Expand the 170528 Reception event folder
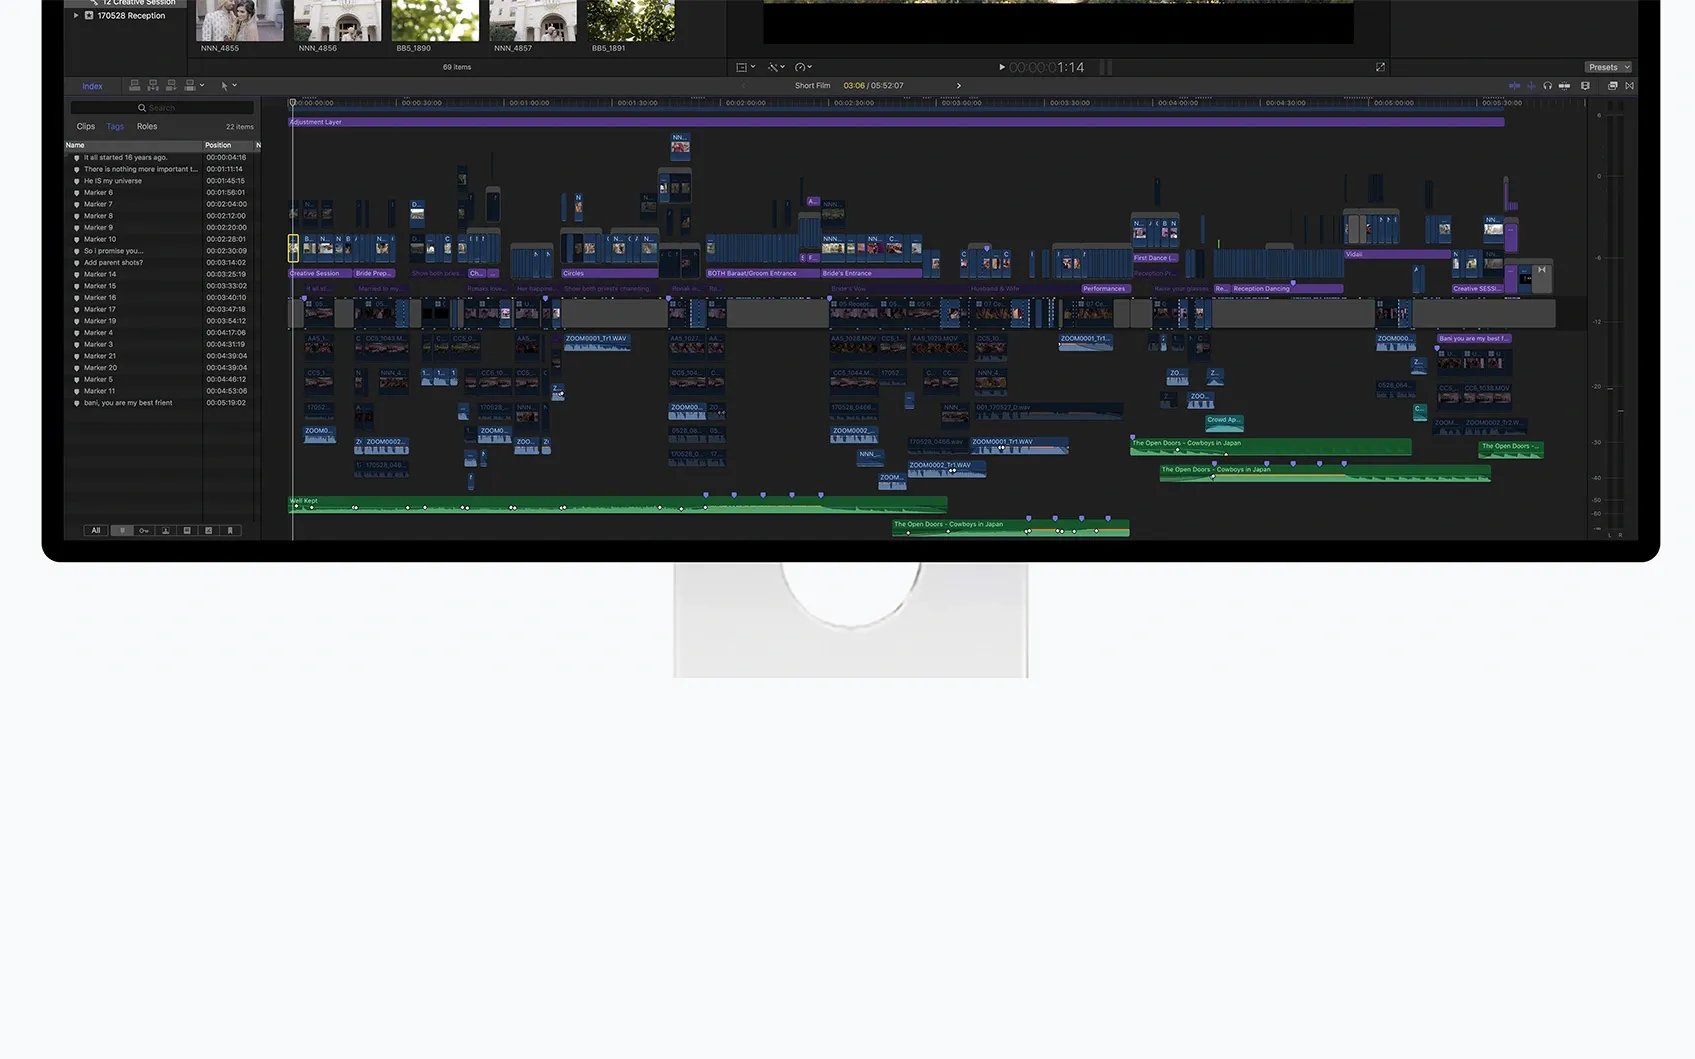1695x1059 pixels. coord(76,15)
